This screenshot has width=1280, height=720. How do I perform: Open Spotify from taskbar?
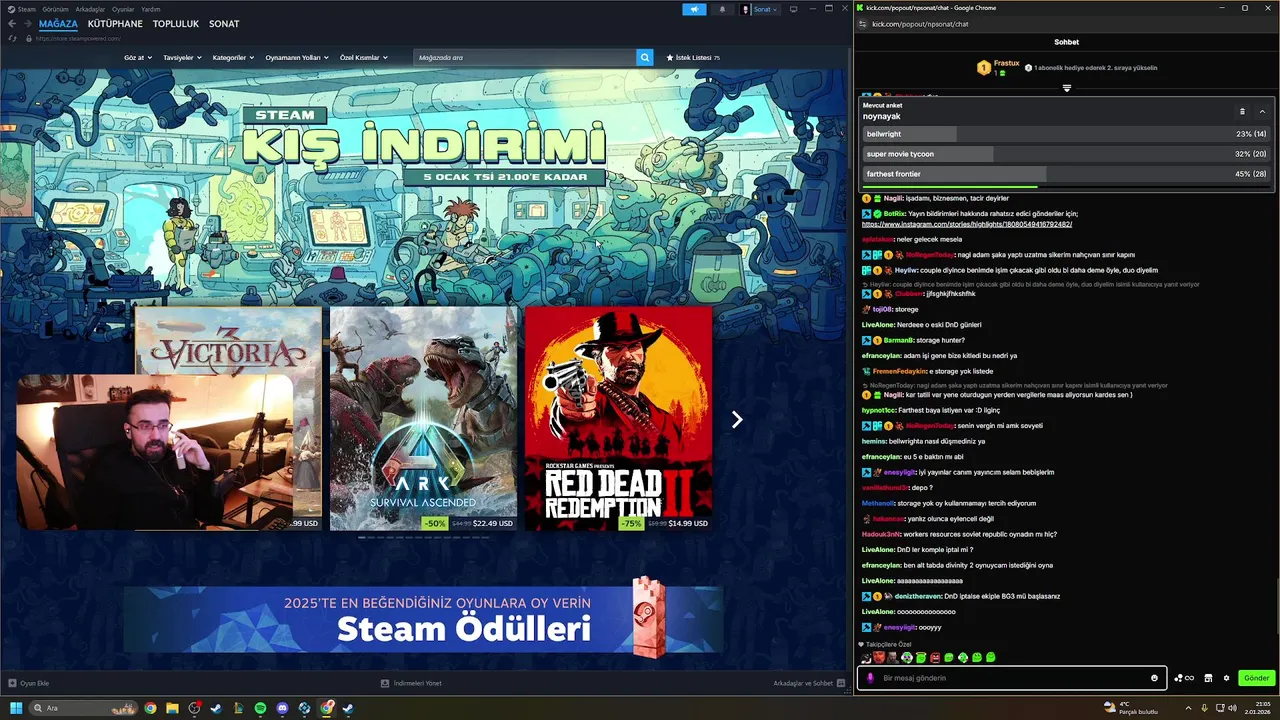260,708
